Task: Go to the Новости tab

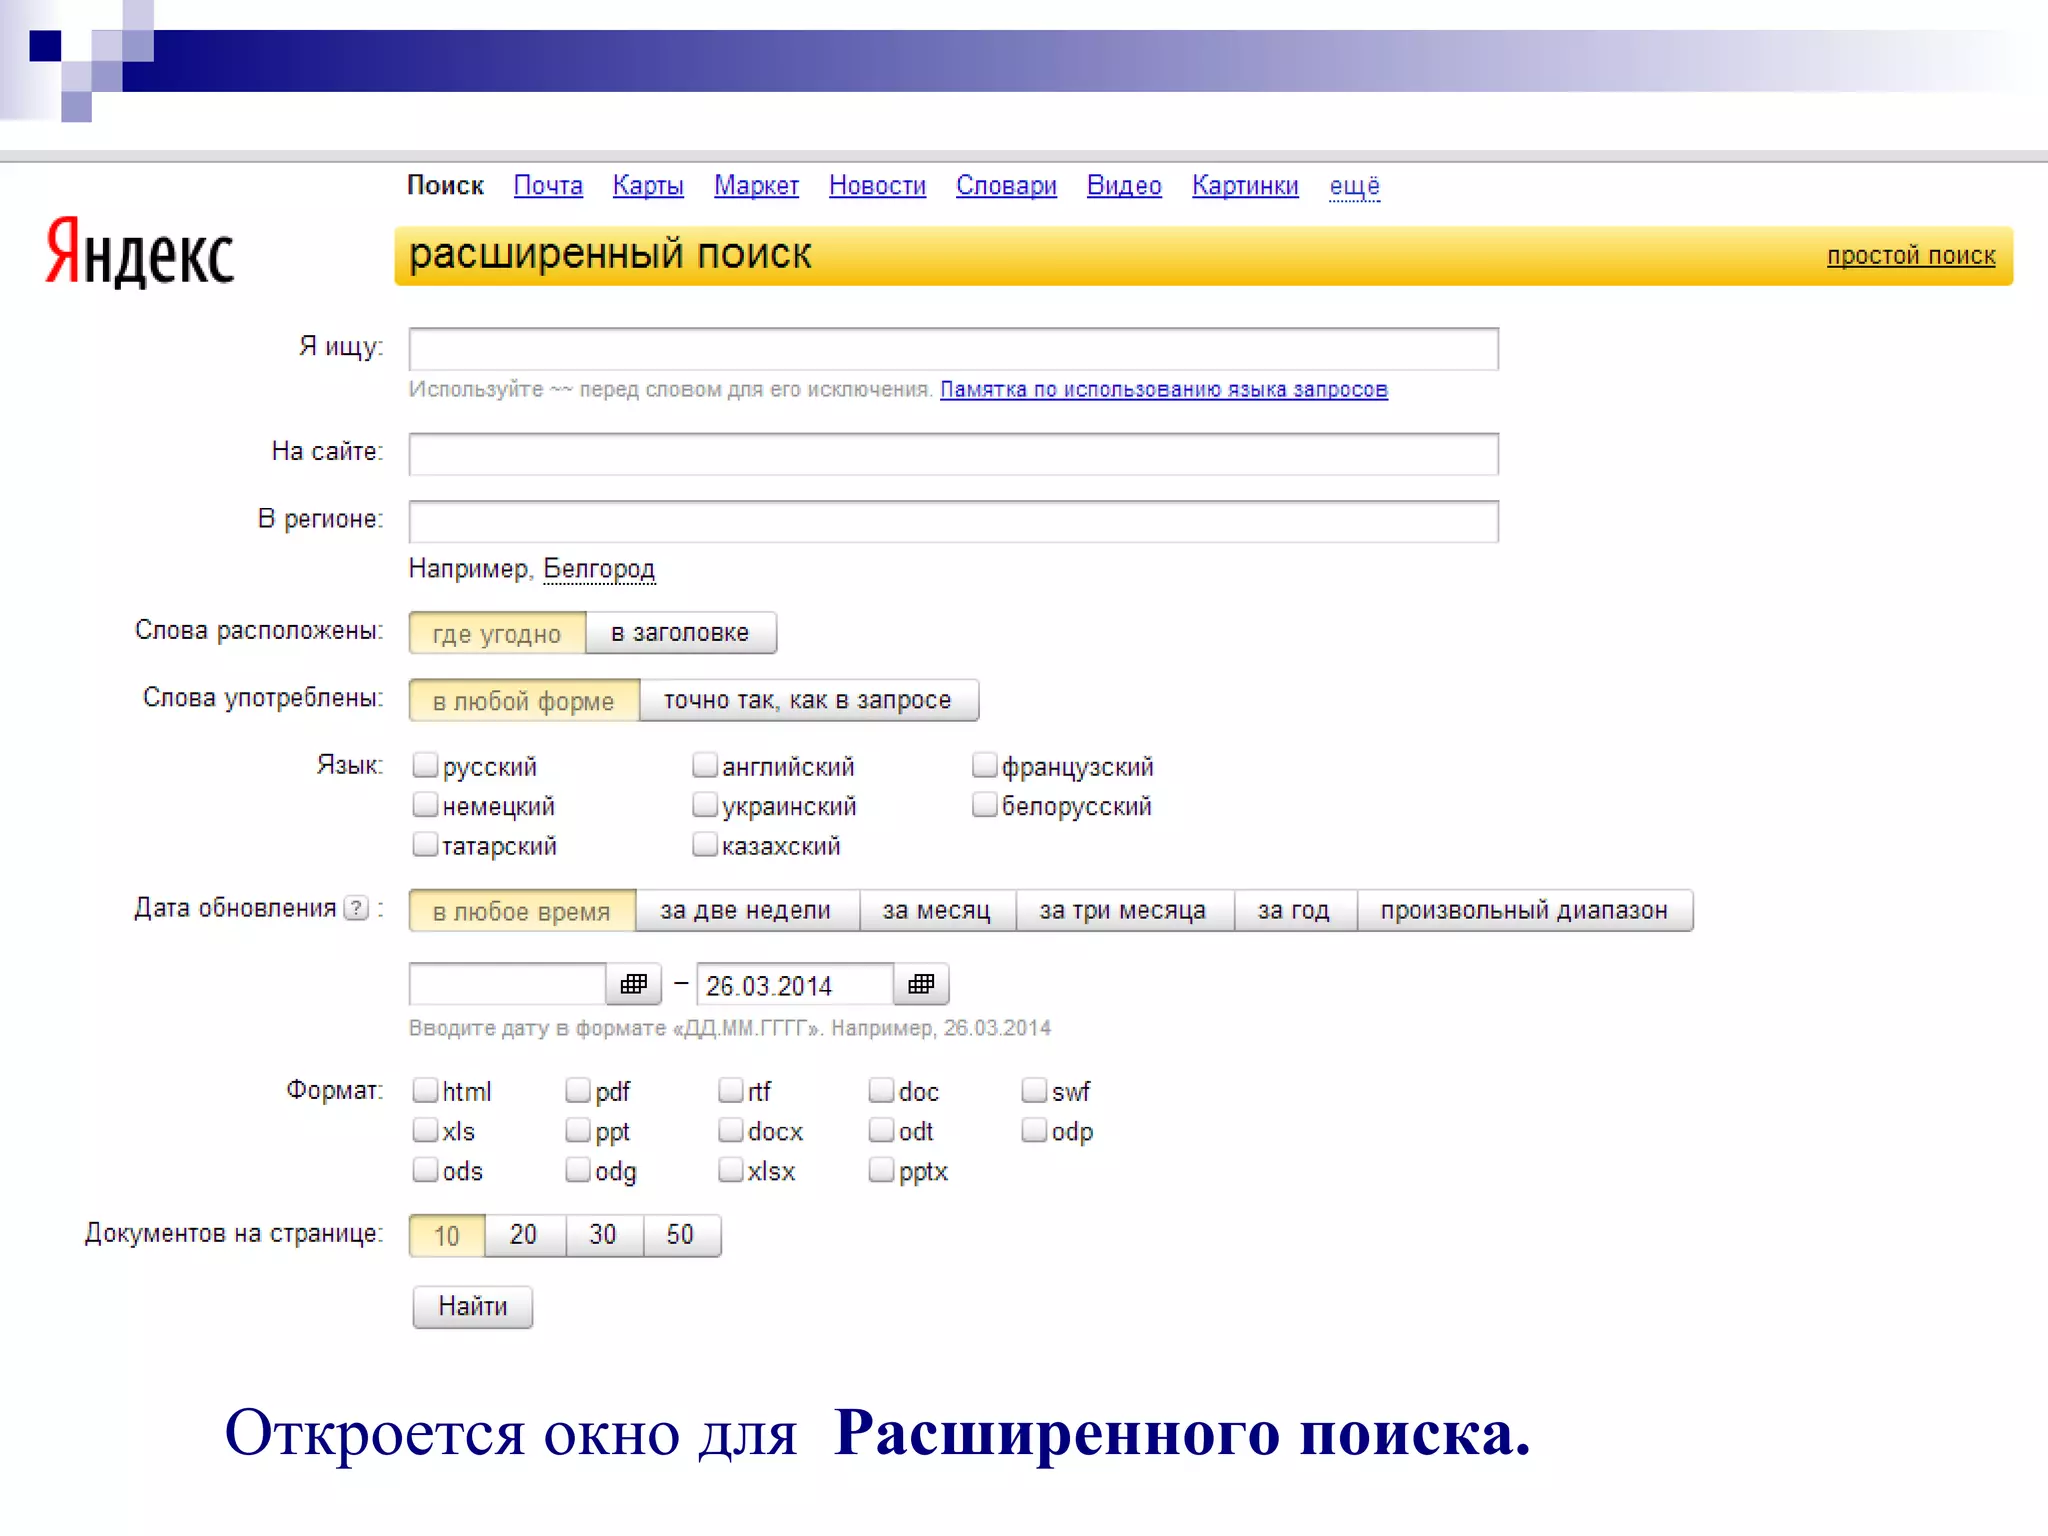Action: (x=877, y=186)
